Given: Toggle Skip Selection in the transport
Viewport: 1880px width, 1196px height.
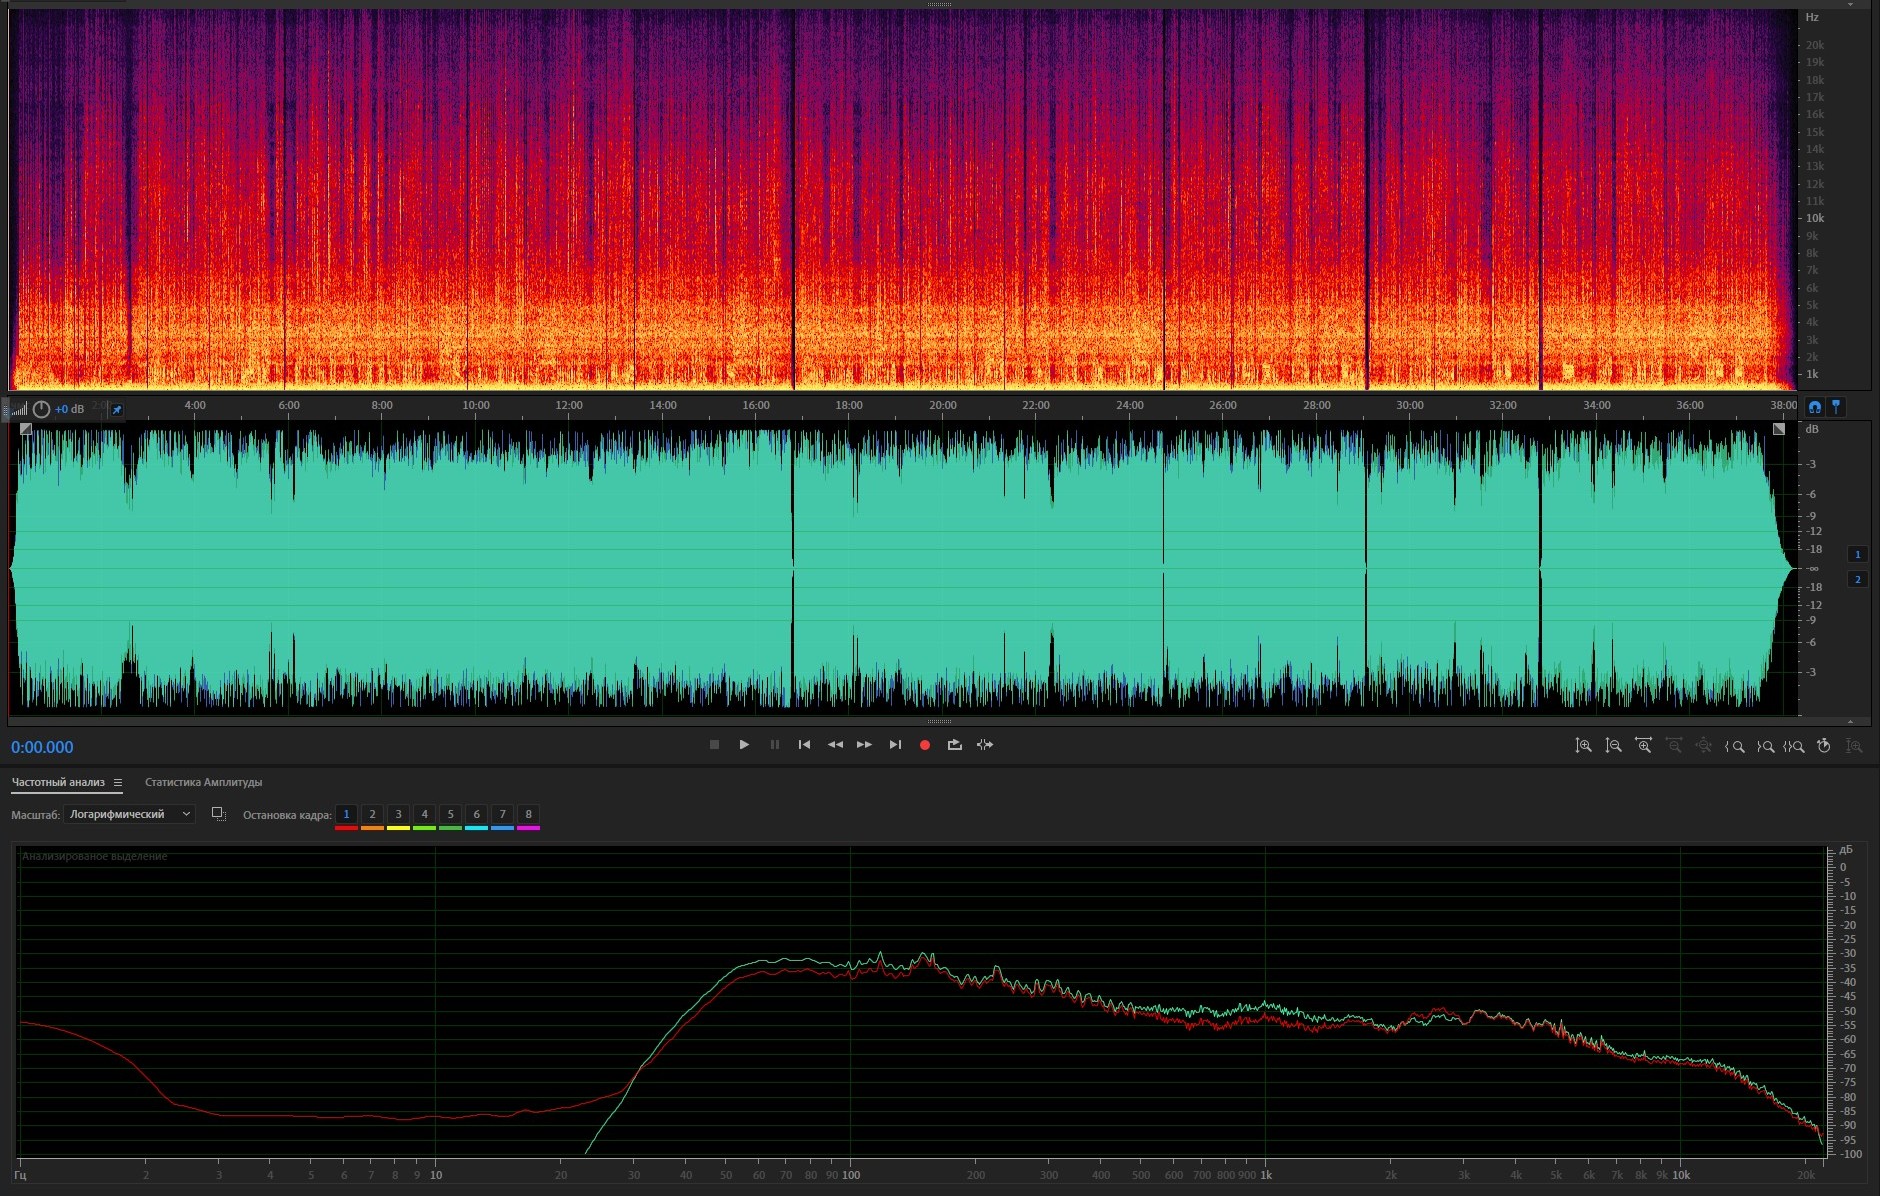Looking at the screenshot, I should 985,745.
